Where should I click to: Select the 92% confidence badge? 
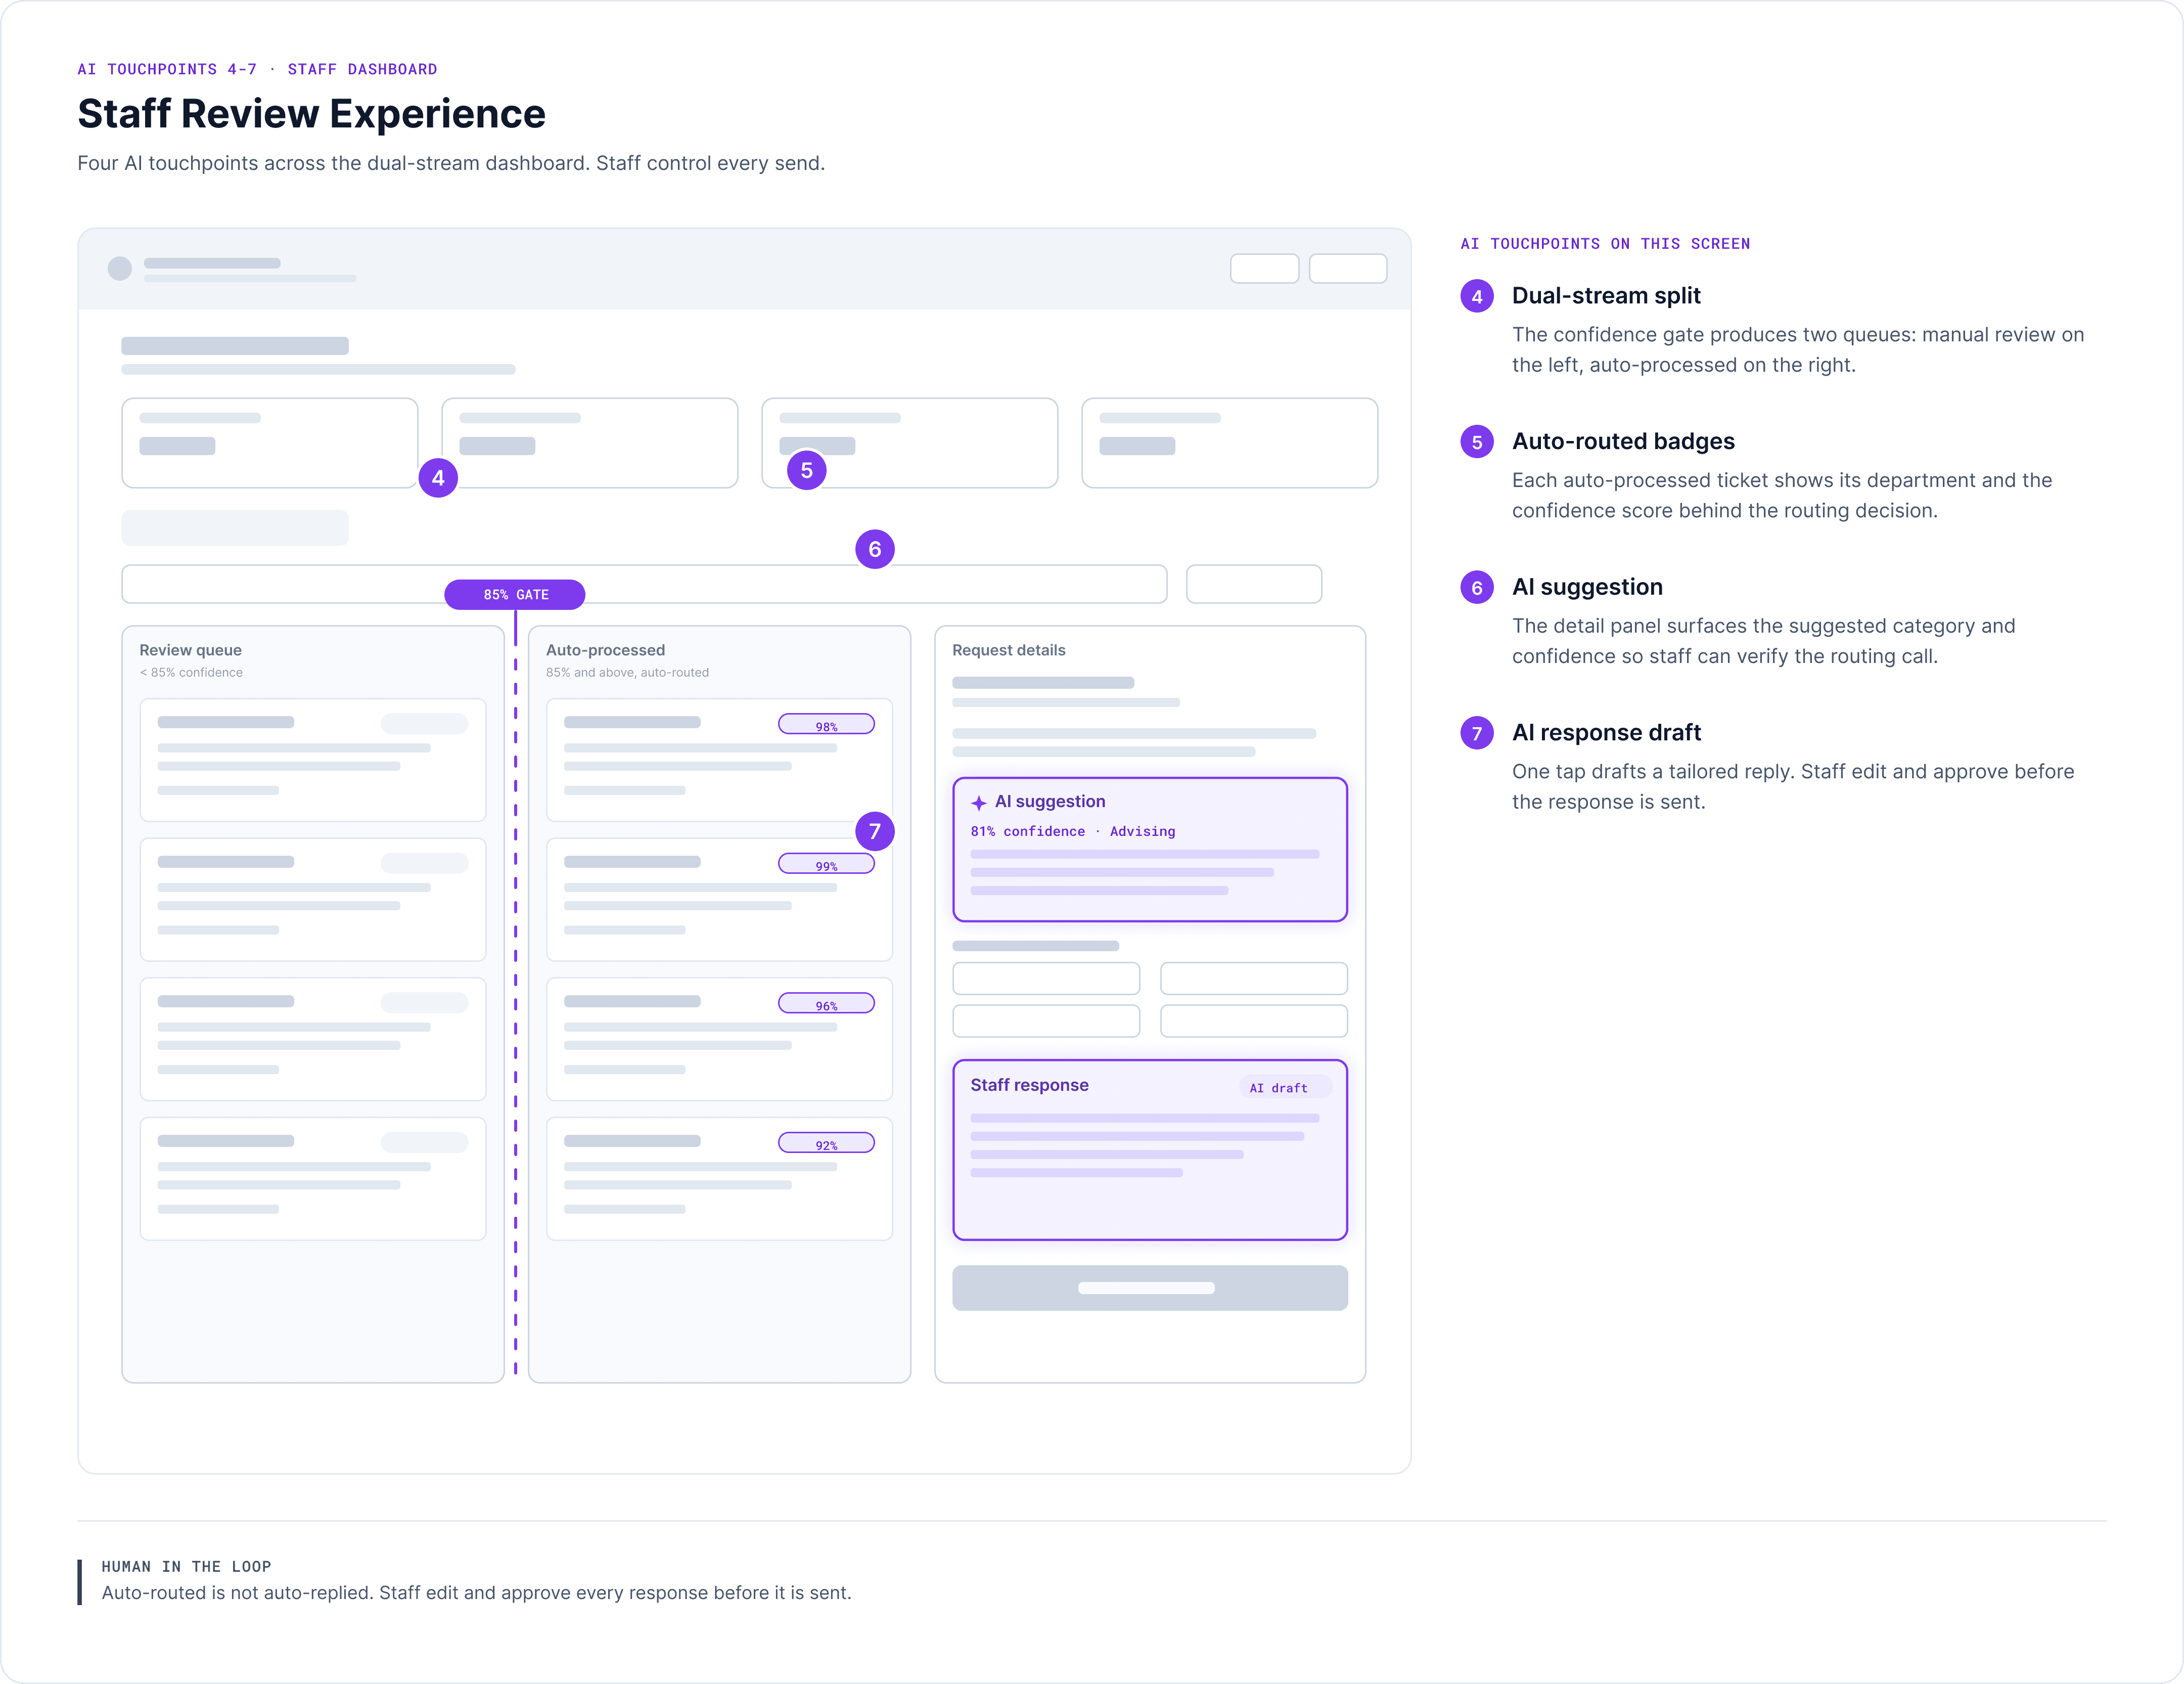827,1143
